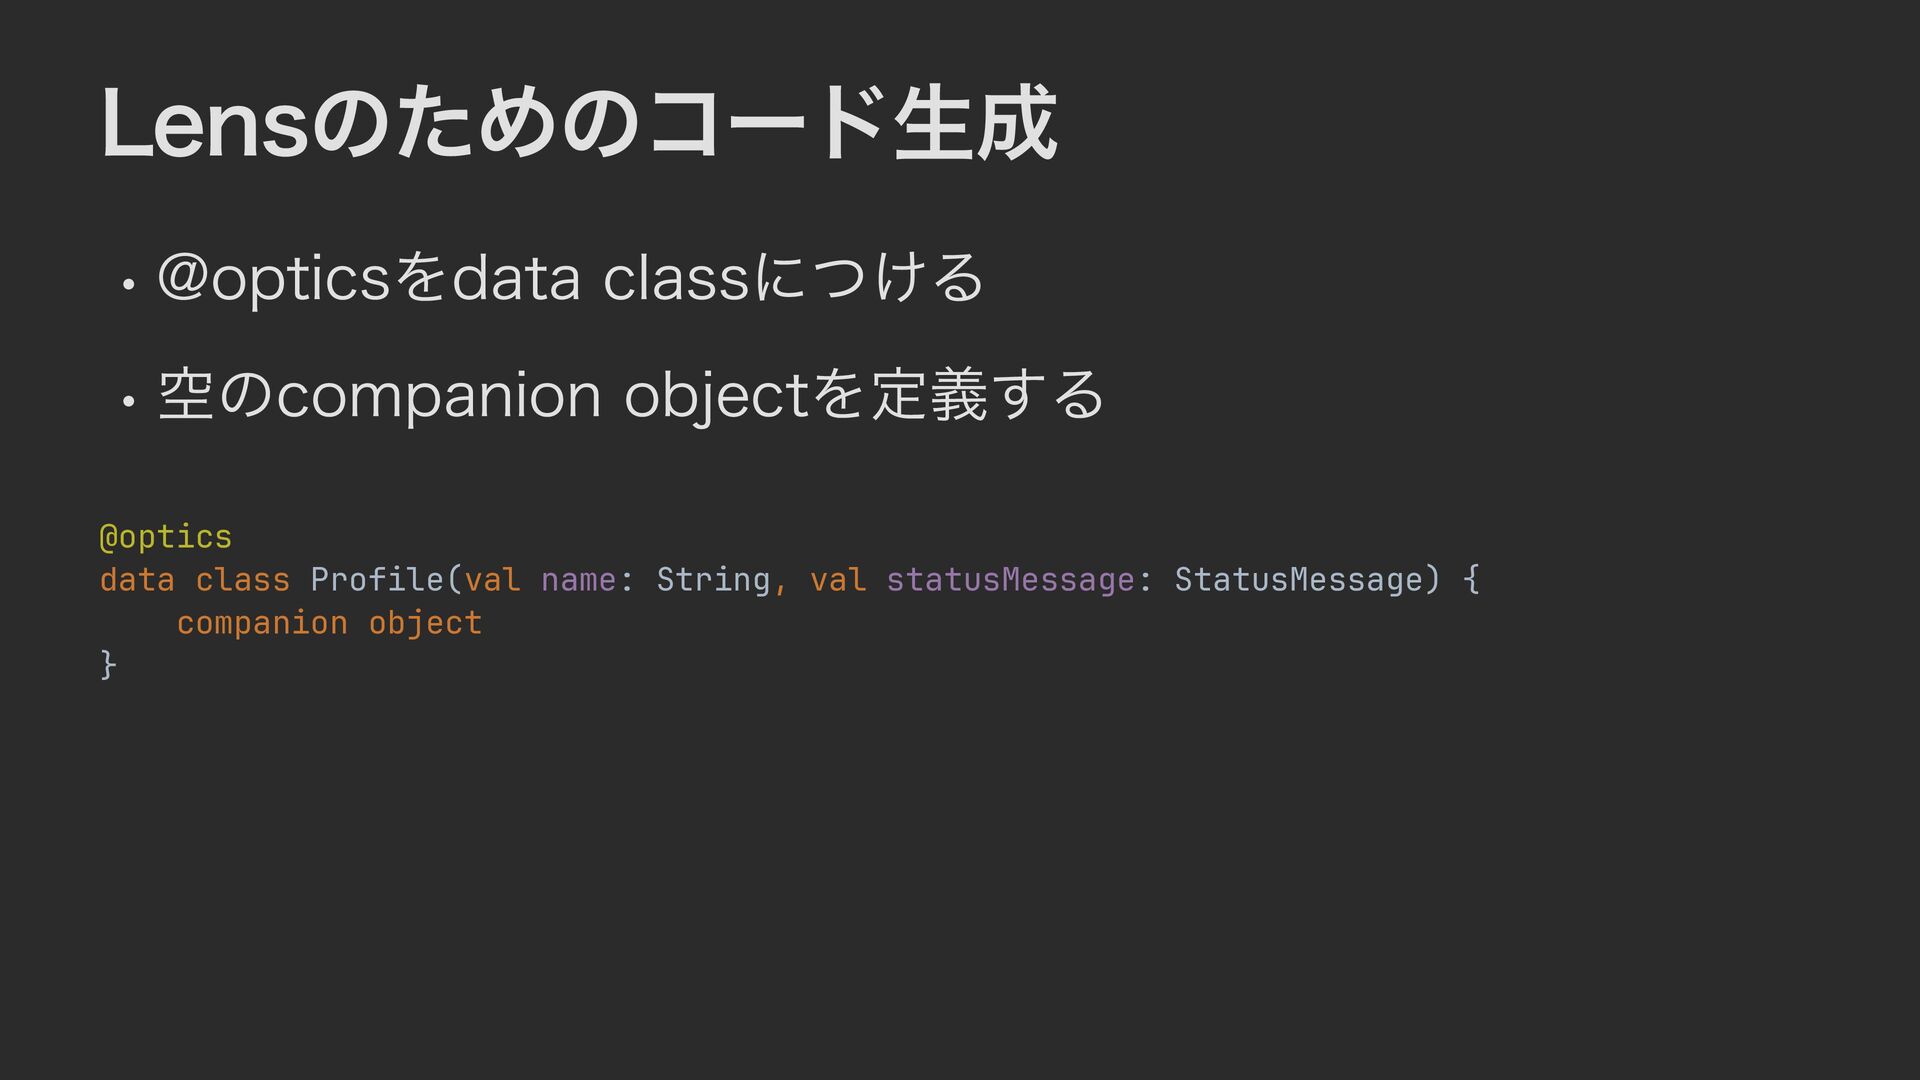Click the 'StatusMessage' type name

click(x=1298, y=580)
